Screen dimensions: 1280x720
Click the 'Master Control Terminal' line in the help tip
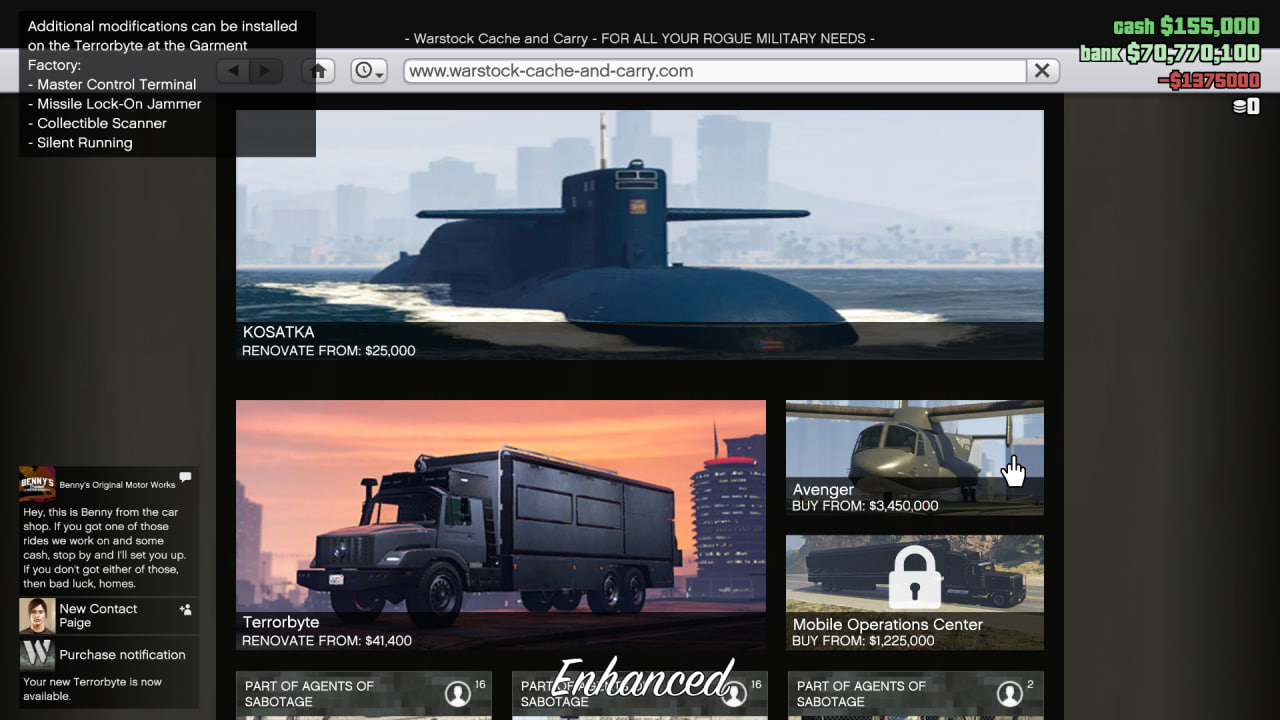point(112,84)
